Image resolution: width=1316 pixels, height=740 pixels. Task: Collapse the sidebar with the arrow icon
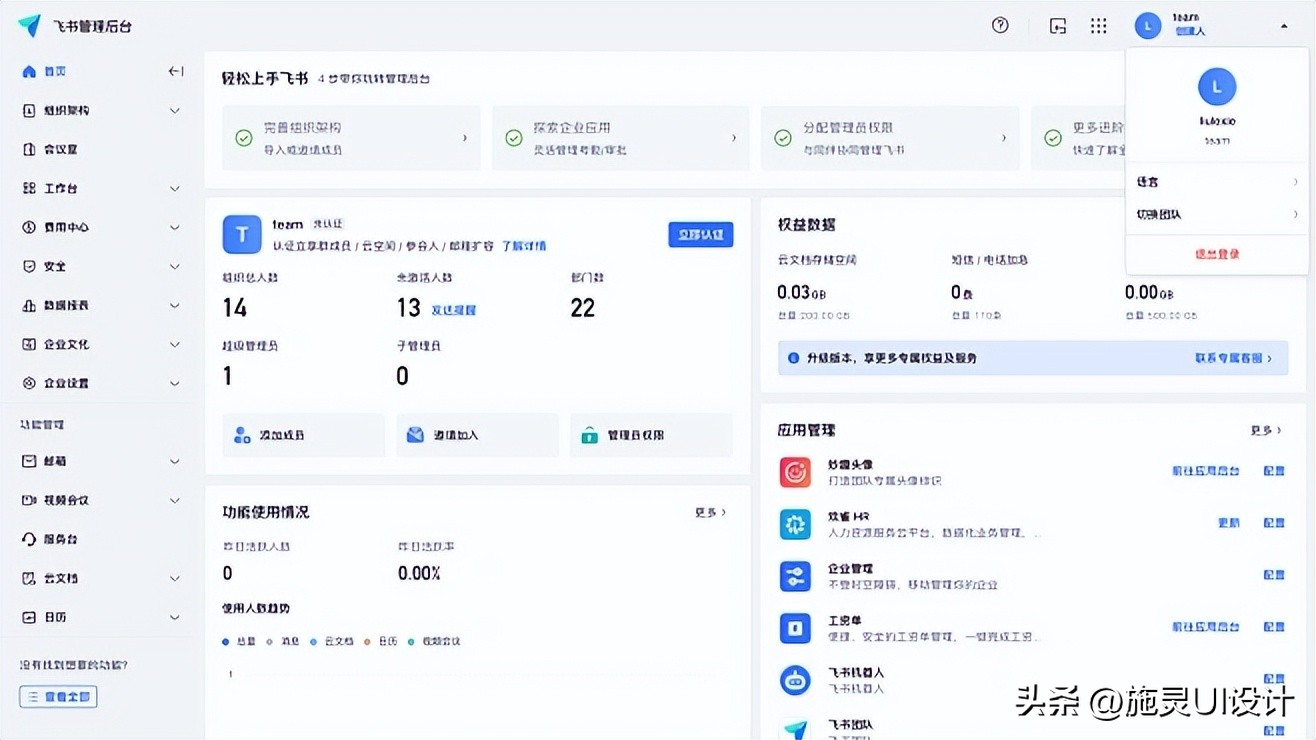click(176, 71)
